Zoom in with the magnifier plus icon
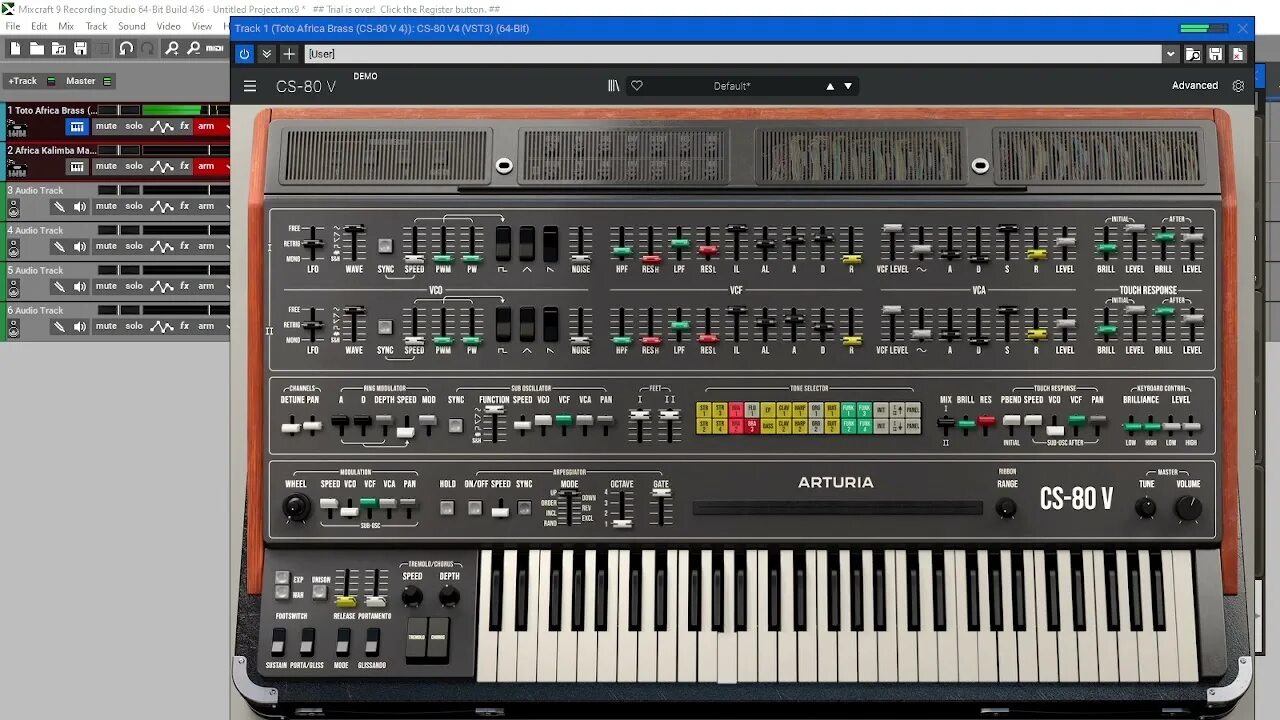This screenshot has height=720, width=1280. click(x=172, y=48)
